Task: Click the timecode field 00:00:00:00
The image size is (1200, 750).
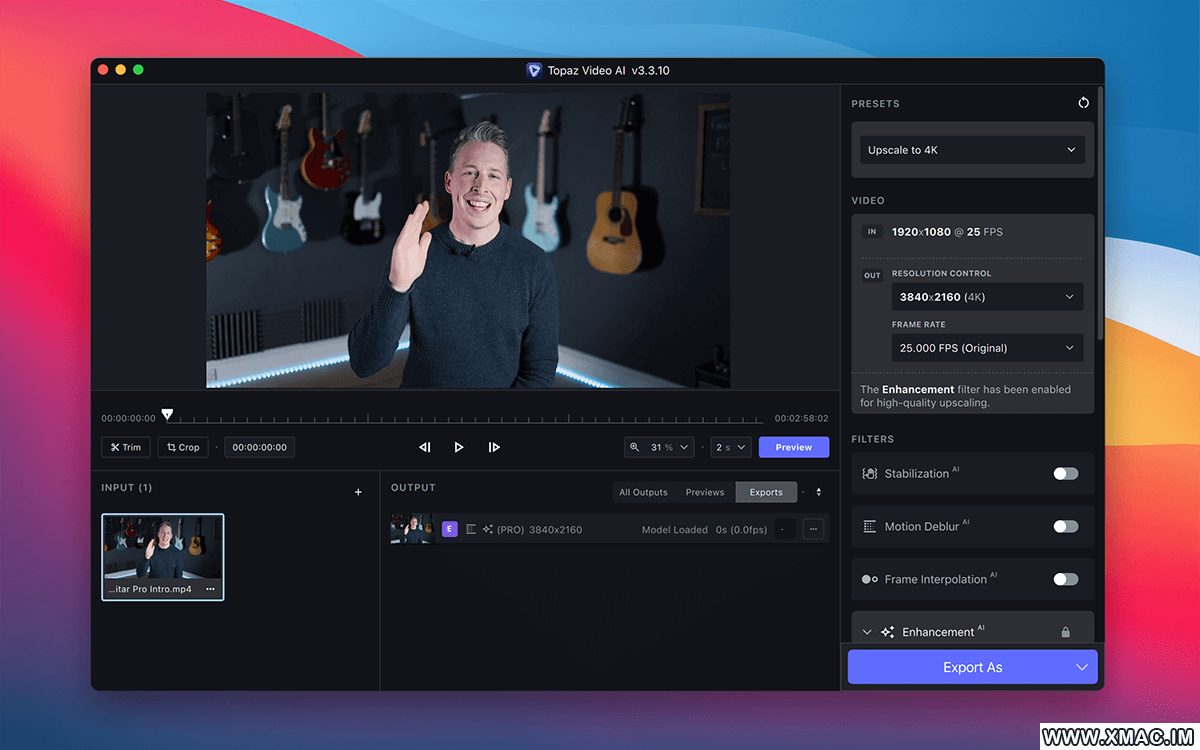Action: (x=260, y=447)
